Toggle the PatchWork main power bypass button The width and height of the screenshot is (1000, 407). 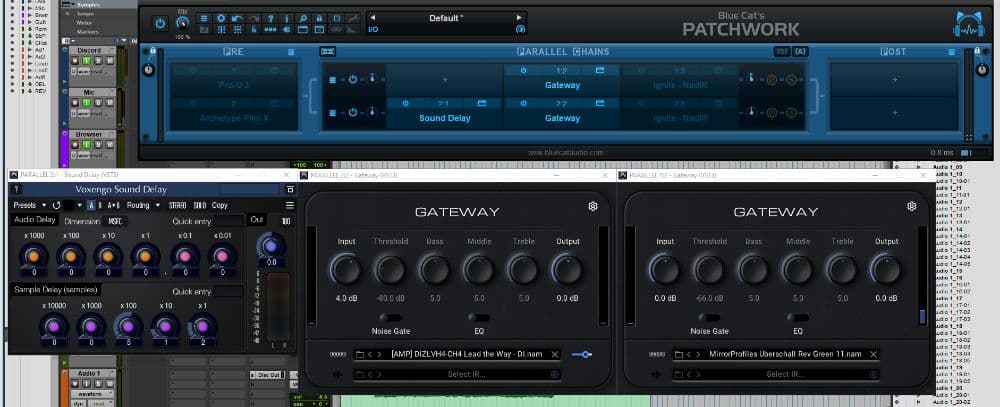pos(160,24)
